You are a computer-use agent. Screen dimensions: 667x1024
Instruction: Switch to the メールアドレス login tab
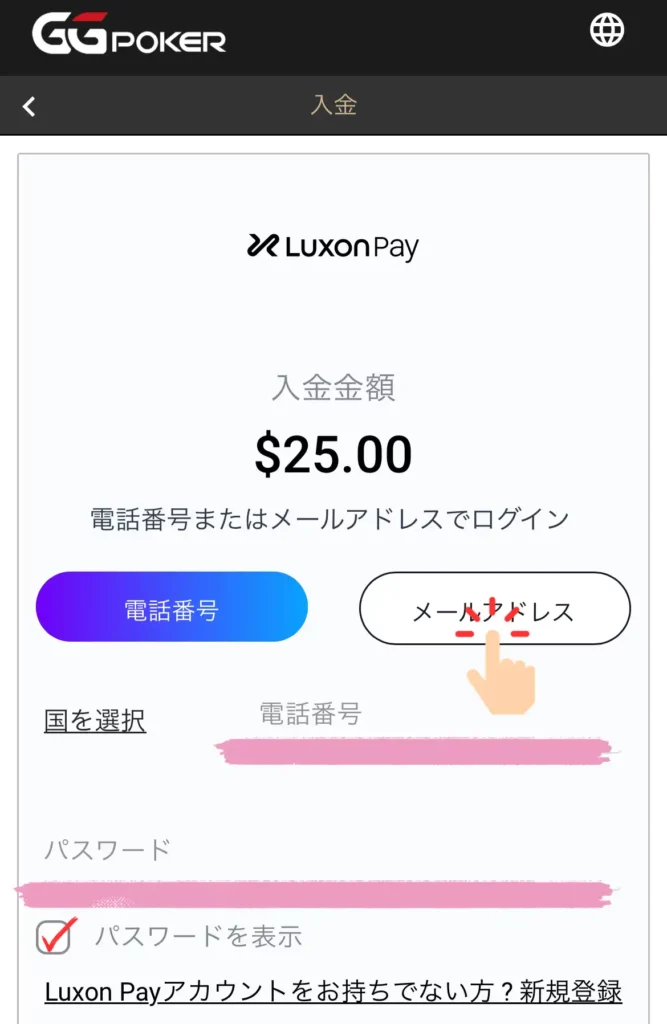[x=495, y=608]
